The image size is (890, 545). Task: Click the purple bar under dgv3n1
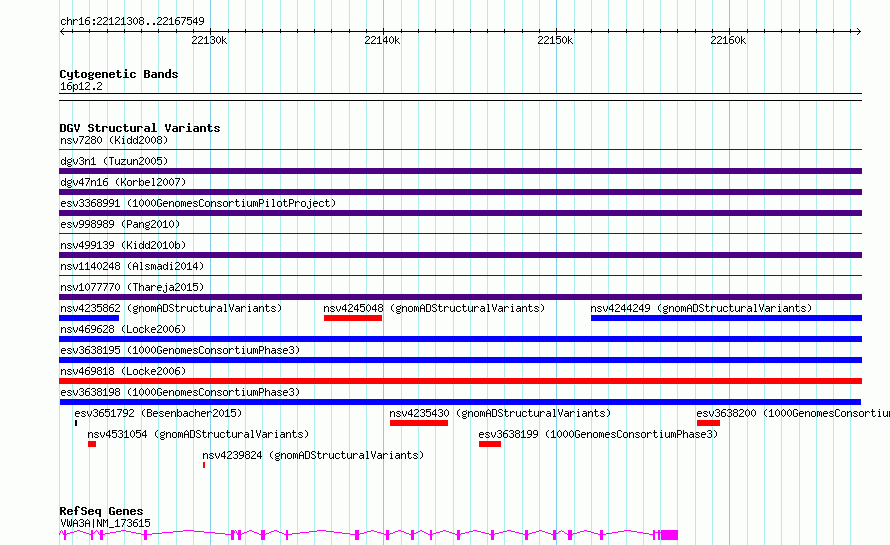(461, 171)
